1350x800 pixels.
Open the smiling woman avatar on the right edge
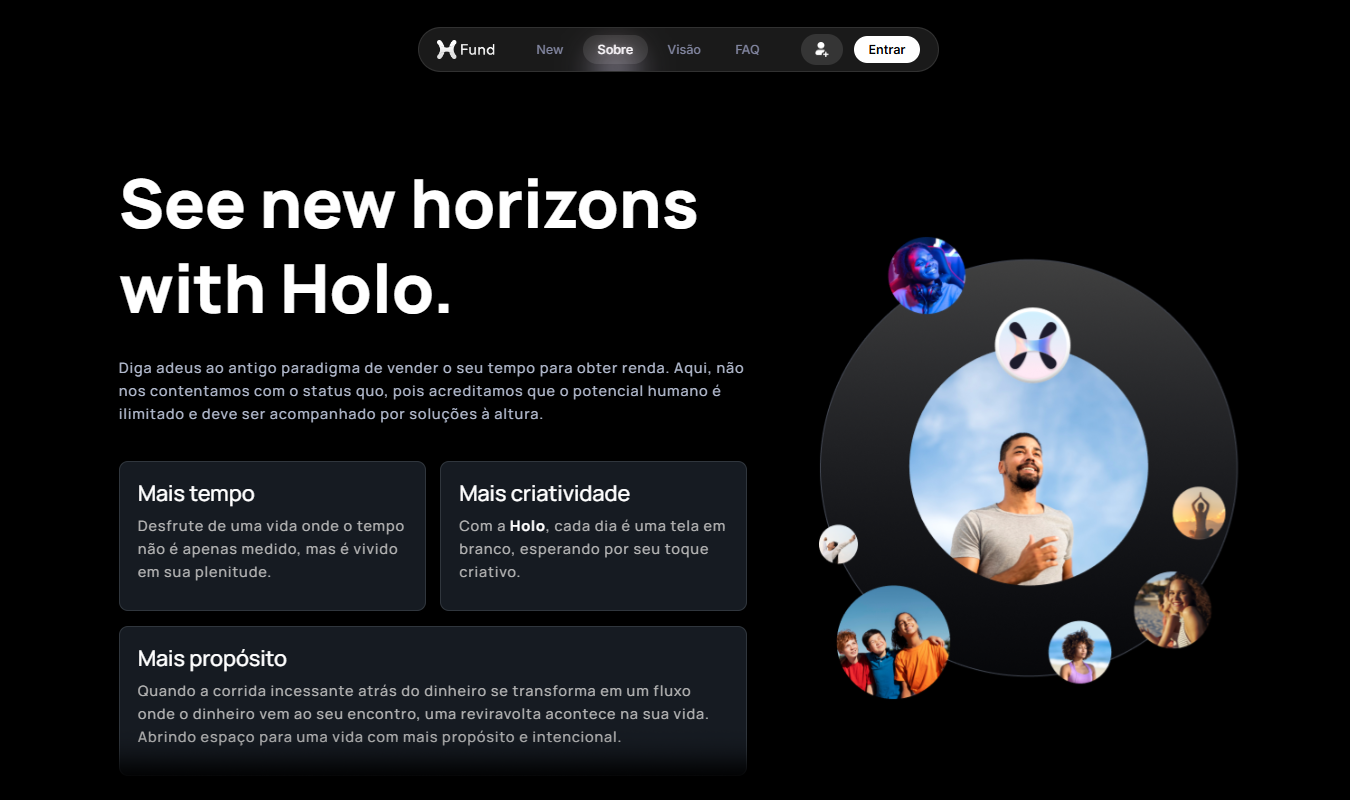(x=1172, y=610)
